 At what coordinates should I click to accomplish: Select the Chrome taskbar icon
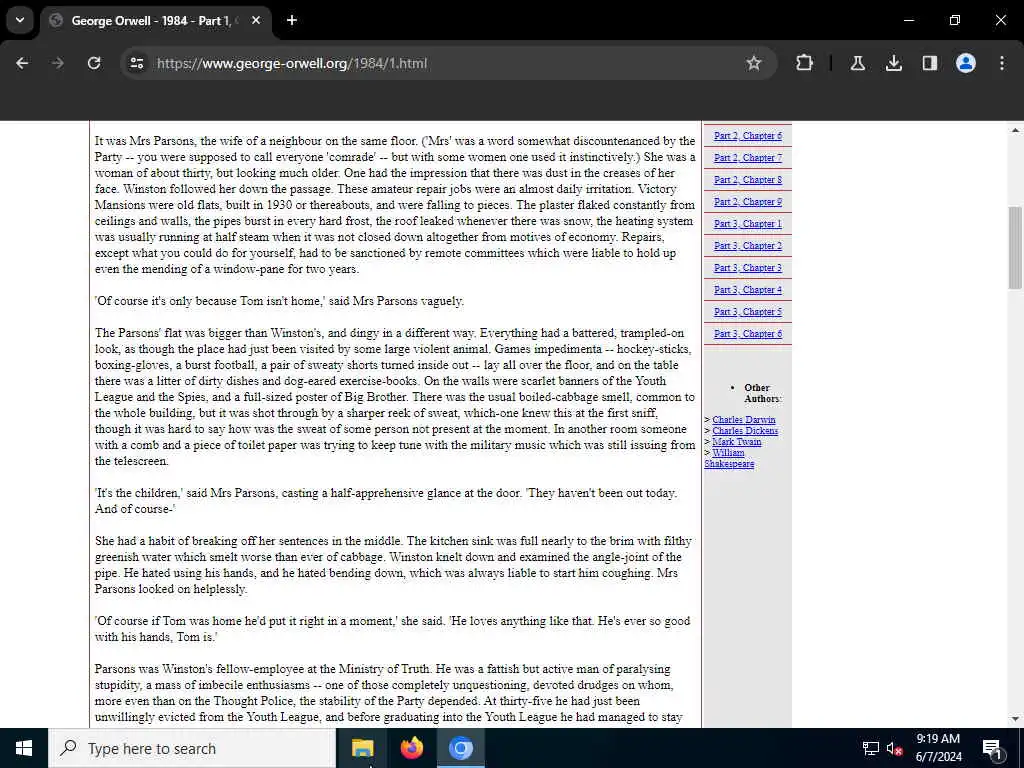pos(460,748)
